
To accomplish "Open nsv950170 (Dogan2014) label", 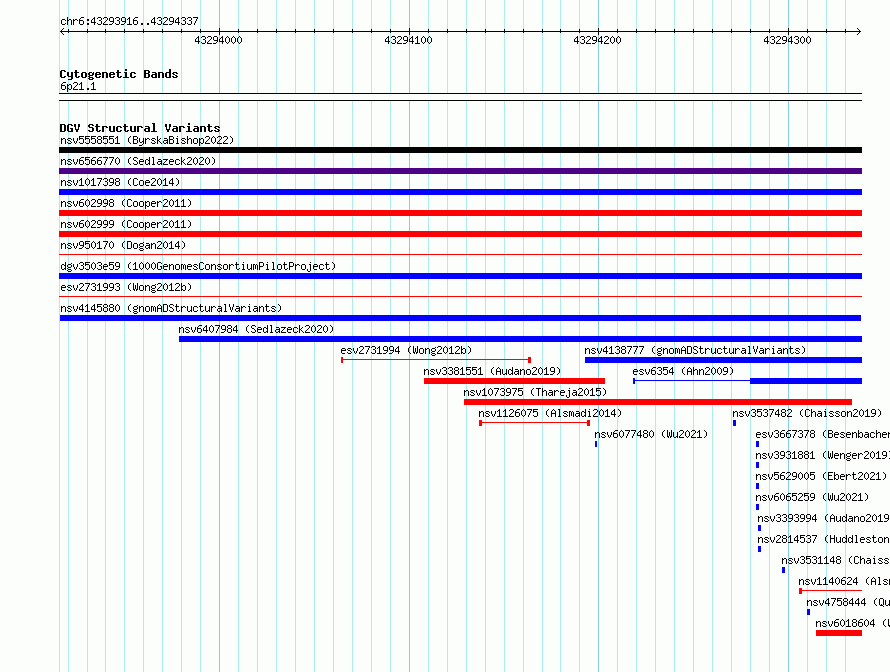I will pos(123,245).
